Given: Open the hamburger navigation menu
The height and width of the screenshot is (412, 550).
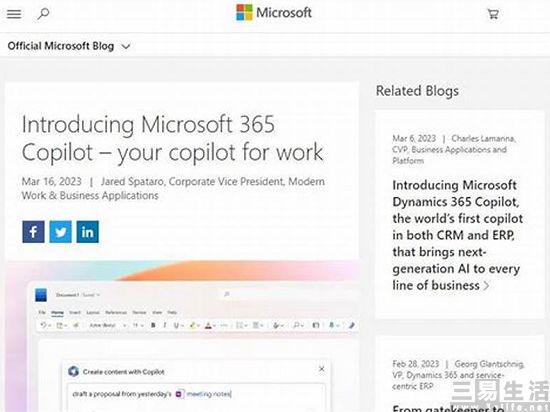Looking at the screenshot, I should pos(14,14).
